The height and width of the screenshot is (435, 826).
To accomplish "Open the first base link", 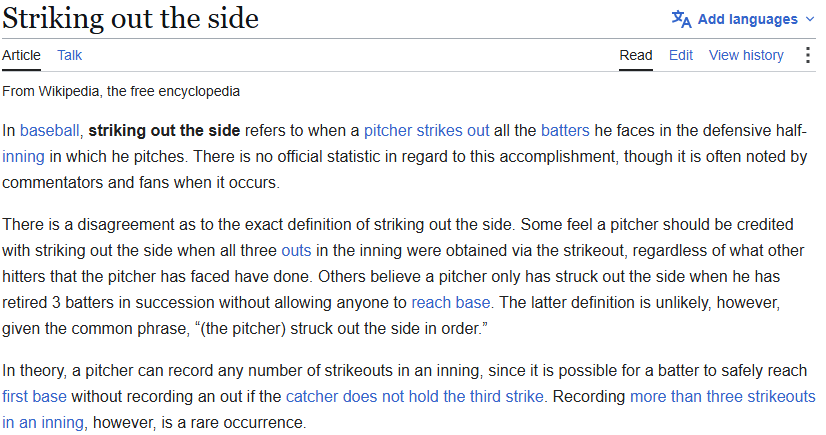I will click(34, 396).
